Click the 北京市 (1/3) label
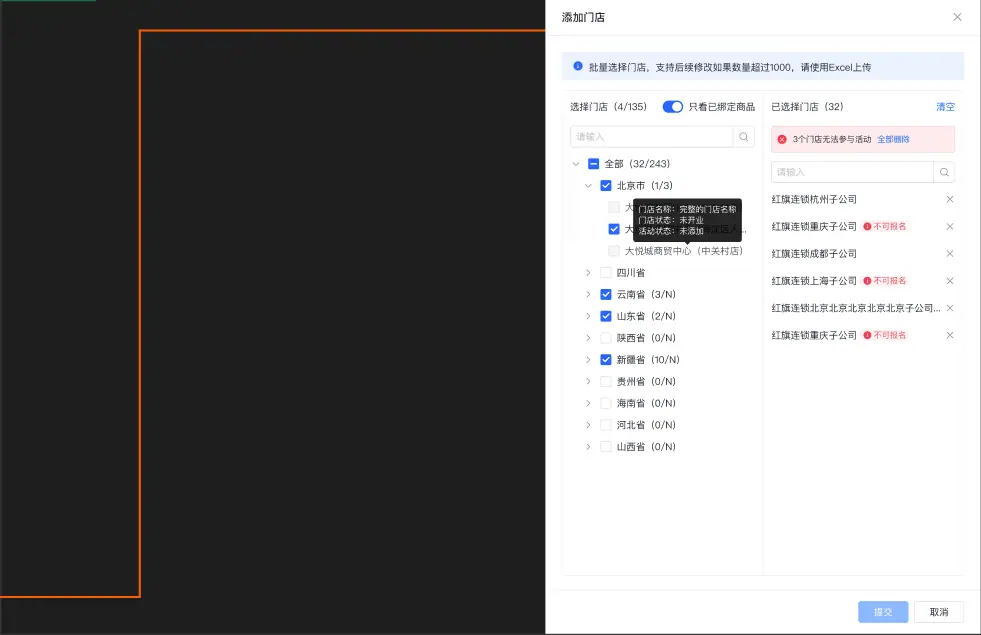981x635 pixels. click(645, 186)
